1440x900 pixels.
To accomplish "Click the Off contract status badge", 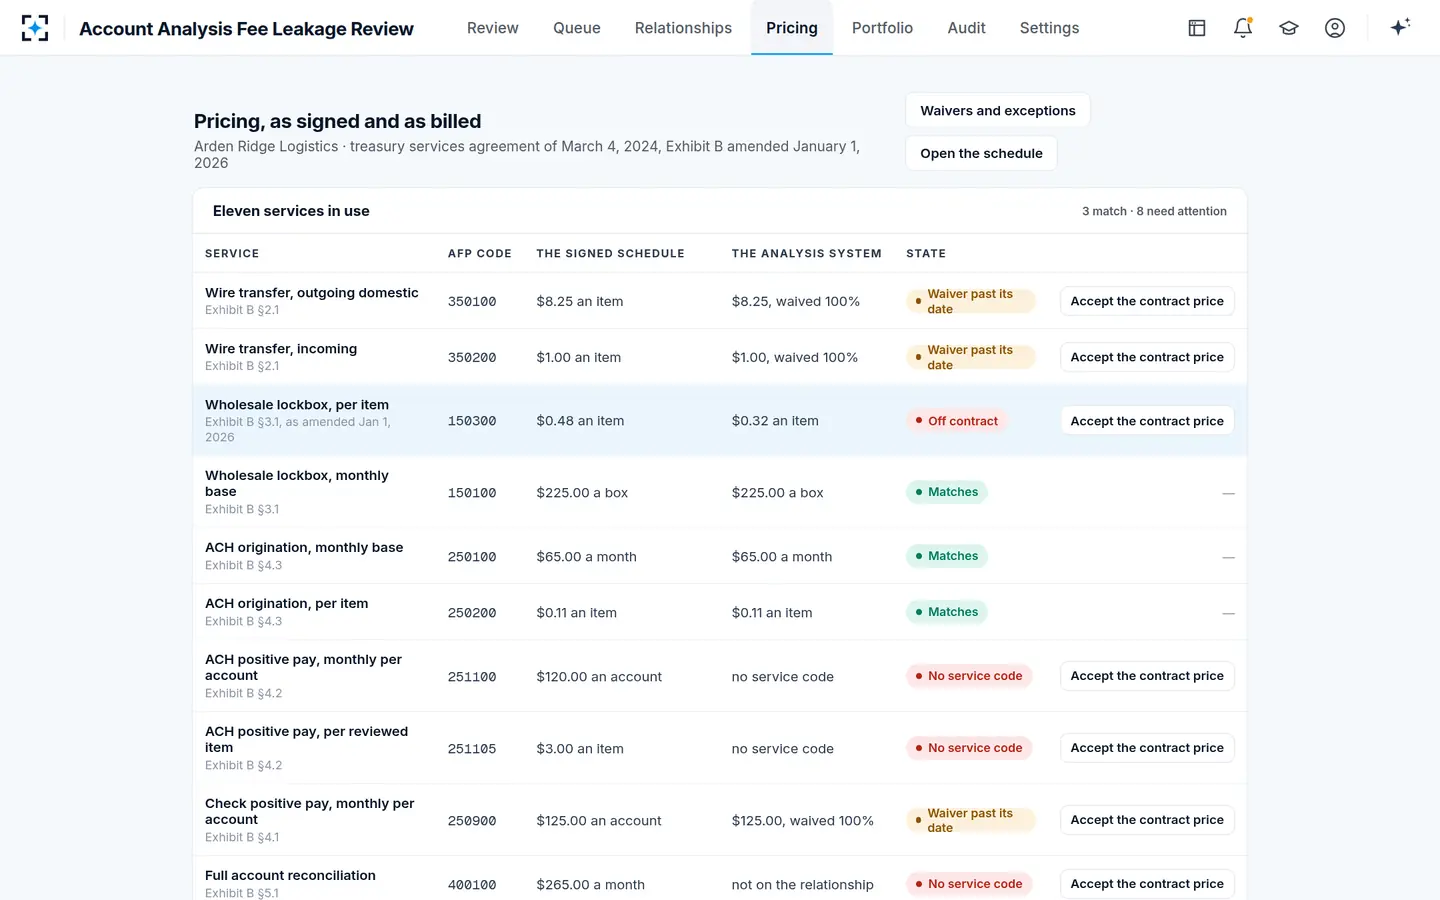I will 957,421.
